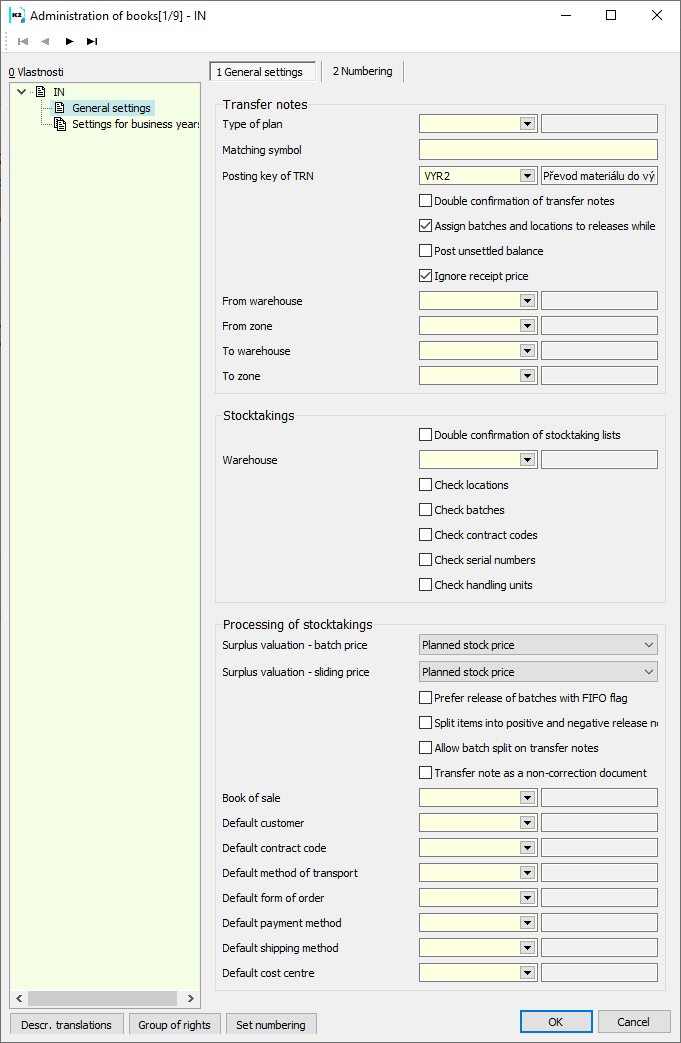Tick the Check serial numbers checkbox
The width and height of the screenshot is (681, 1043).
point(426,560)
